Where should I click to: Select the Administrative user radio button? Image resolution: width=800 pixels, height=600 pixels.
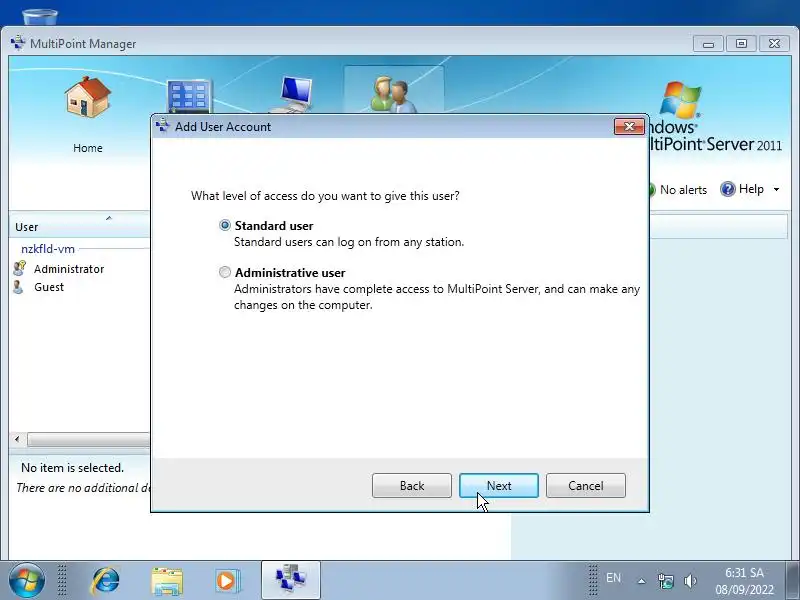pyautogui.click(x=224, y=272)
